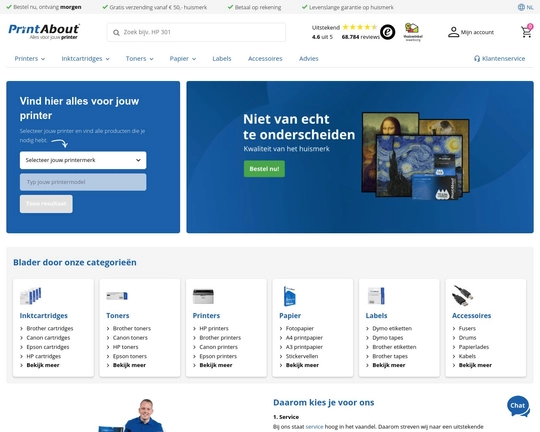
Task: Click the Thuiswinkel Waarborg badge
Action: pyautogui.click(x=413, y=32)
